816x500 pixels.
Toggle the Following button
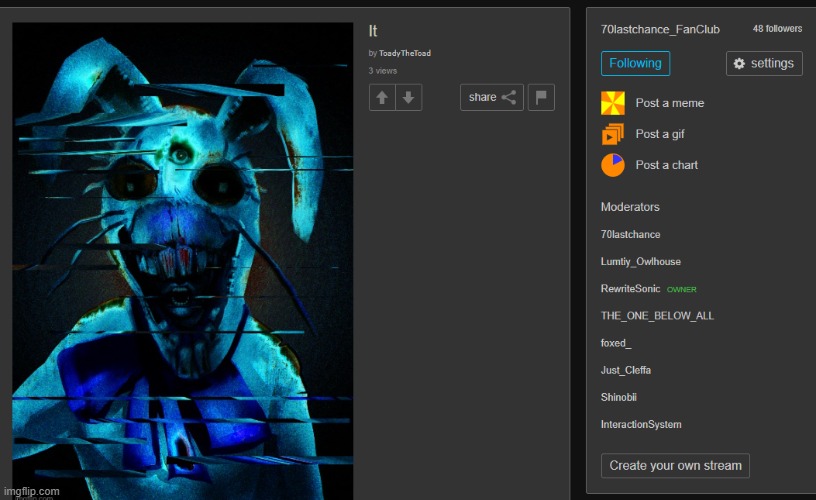[635, 63]
